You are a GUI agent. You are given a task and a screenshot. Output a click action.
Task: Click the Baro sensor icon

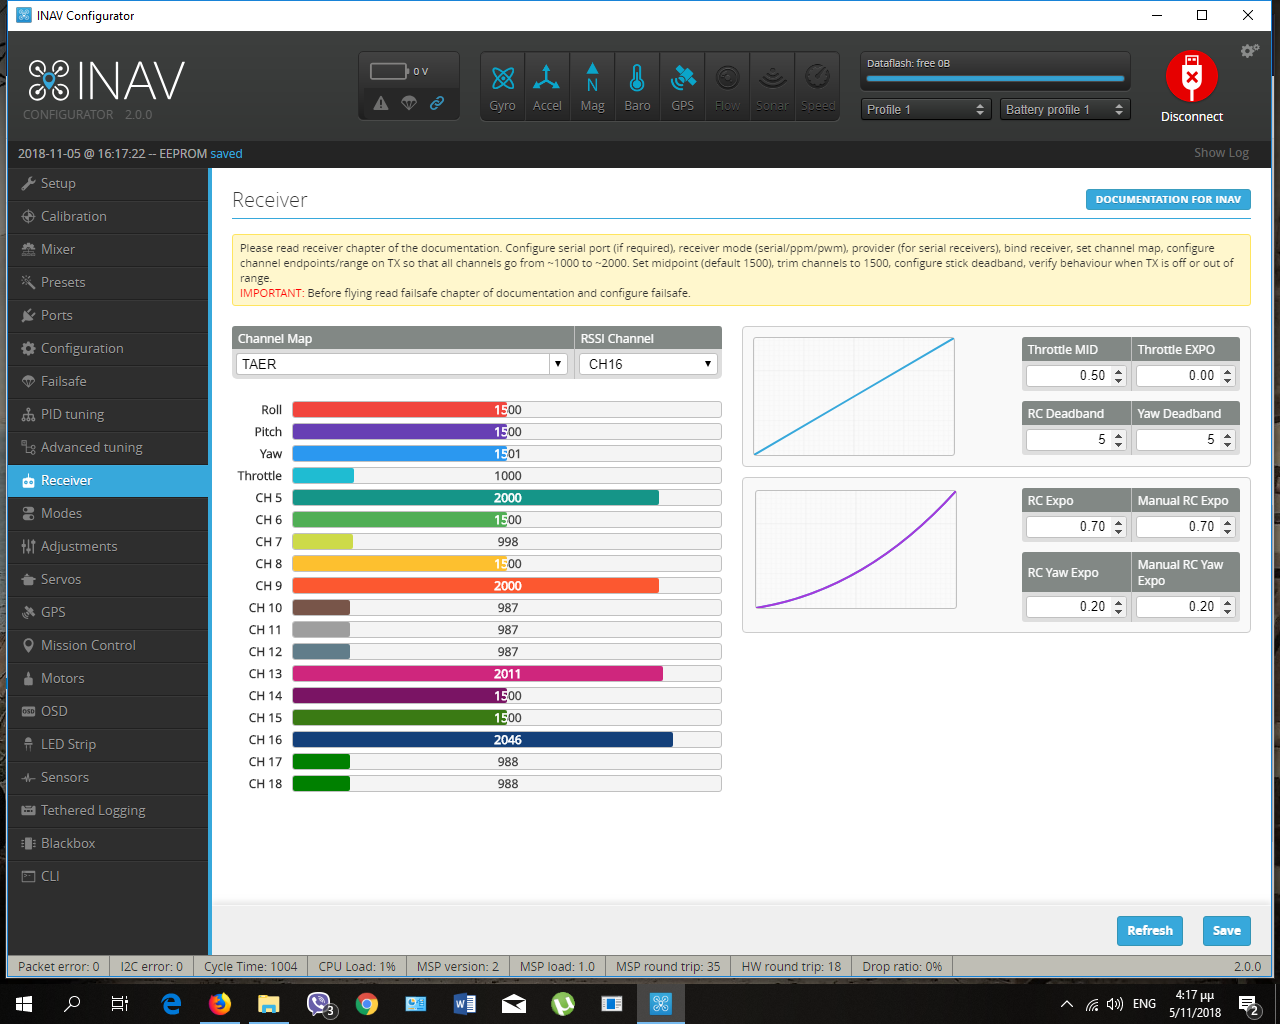637,86
